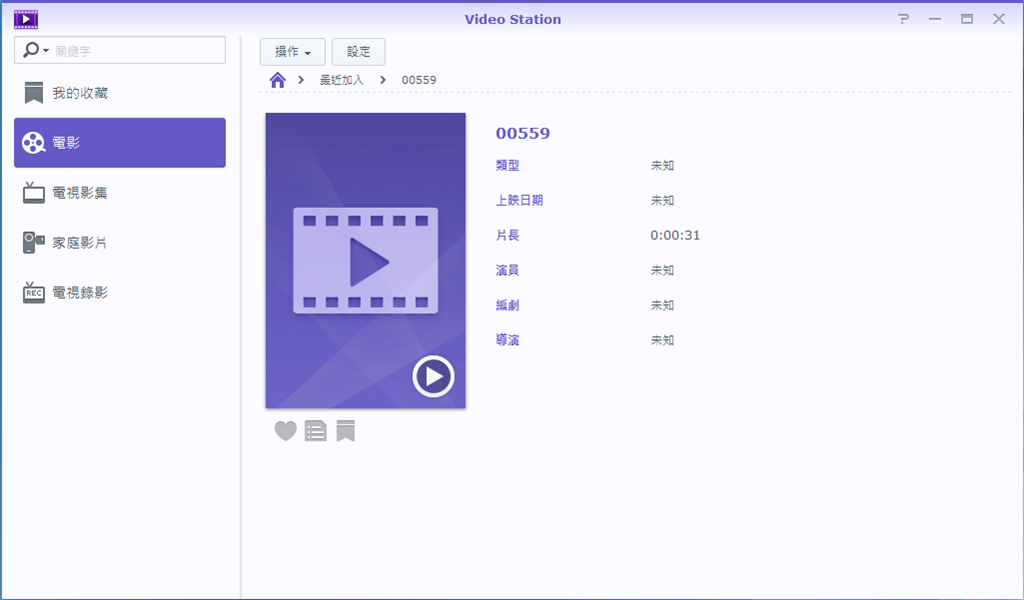Click the REC icon beside 電視錄影

tap(34, 292)
